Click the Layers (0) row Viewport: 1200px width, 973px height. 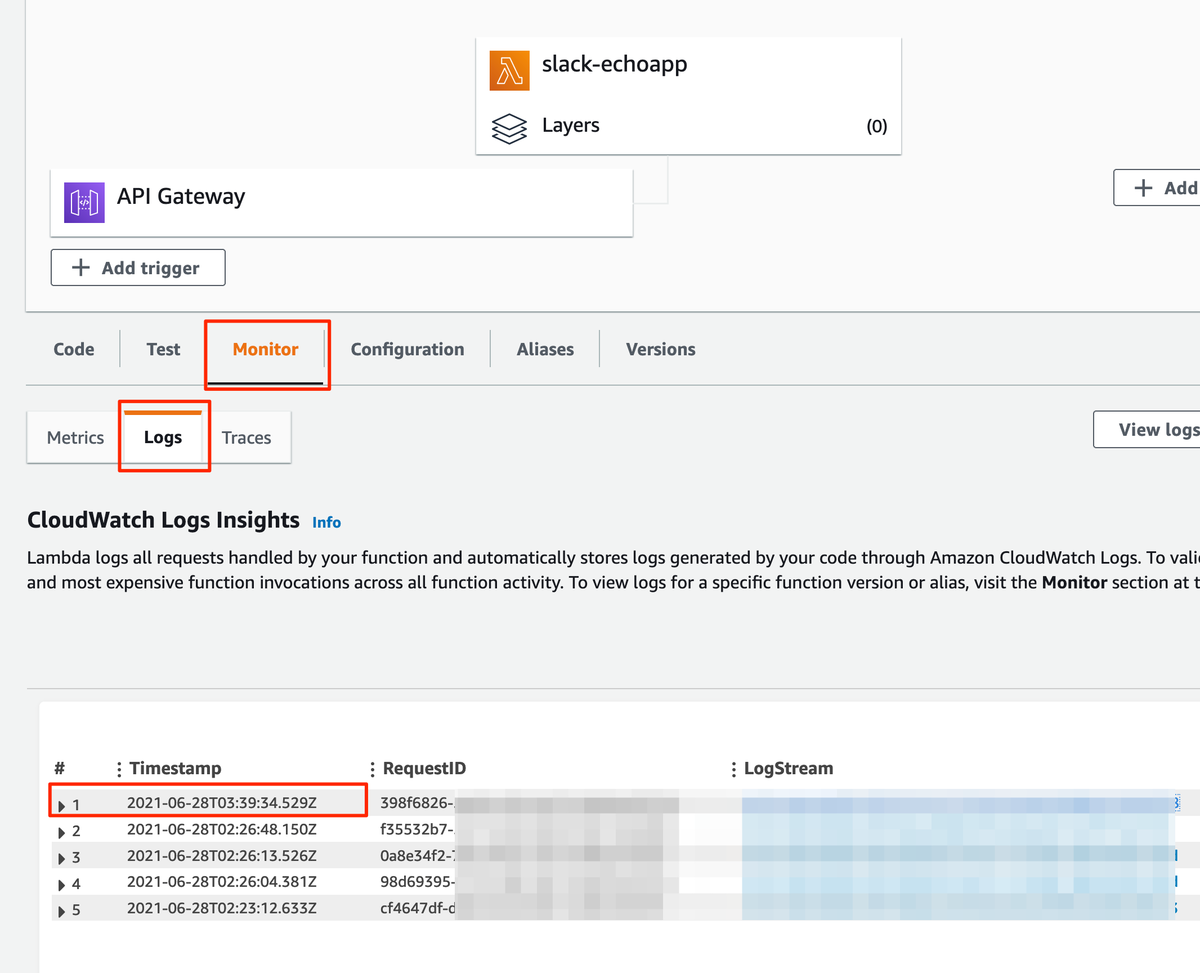[689, 126]
